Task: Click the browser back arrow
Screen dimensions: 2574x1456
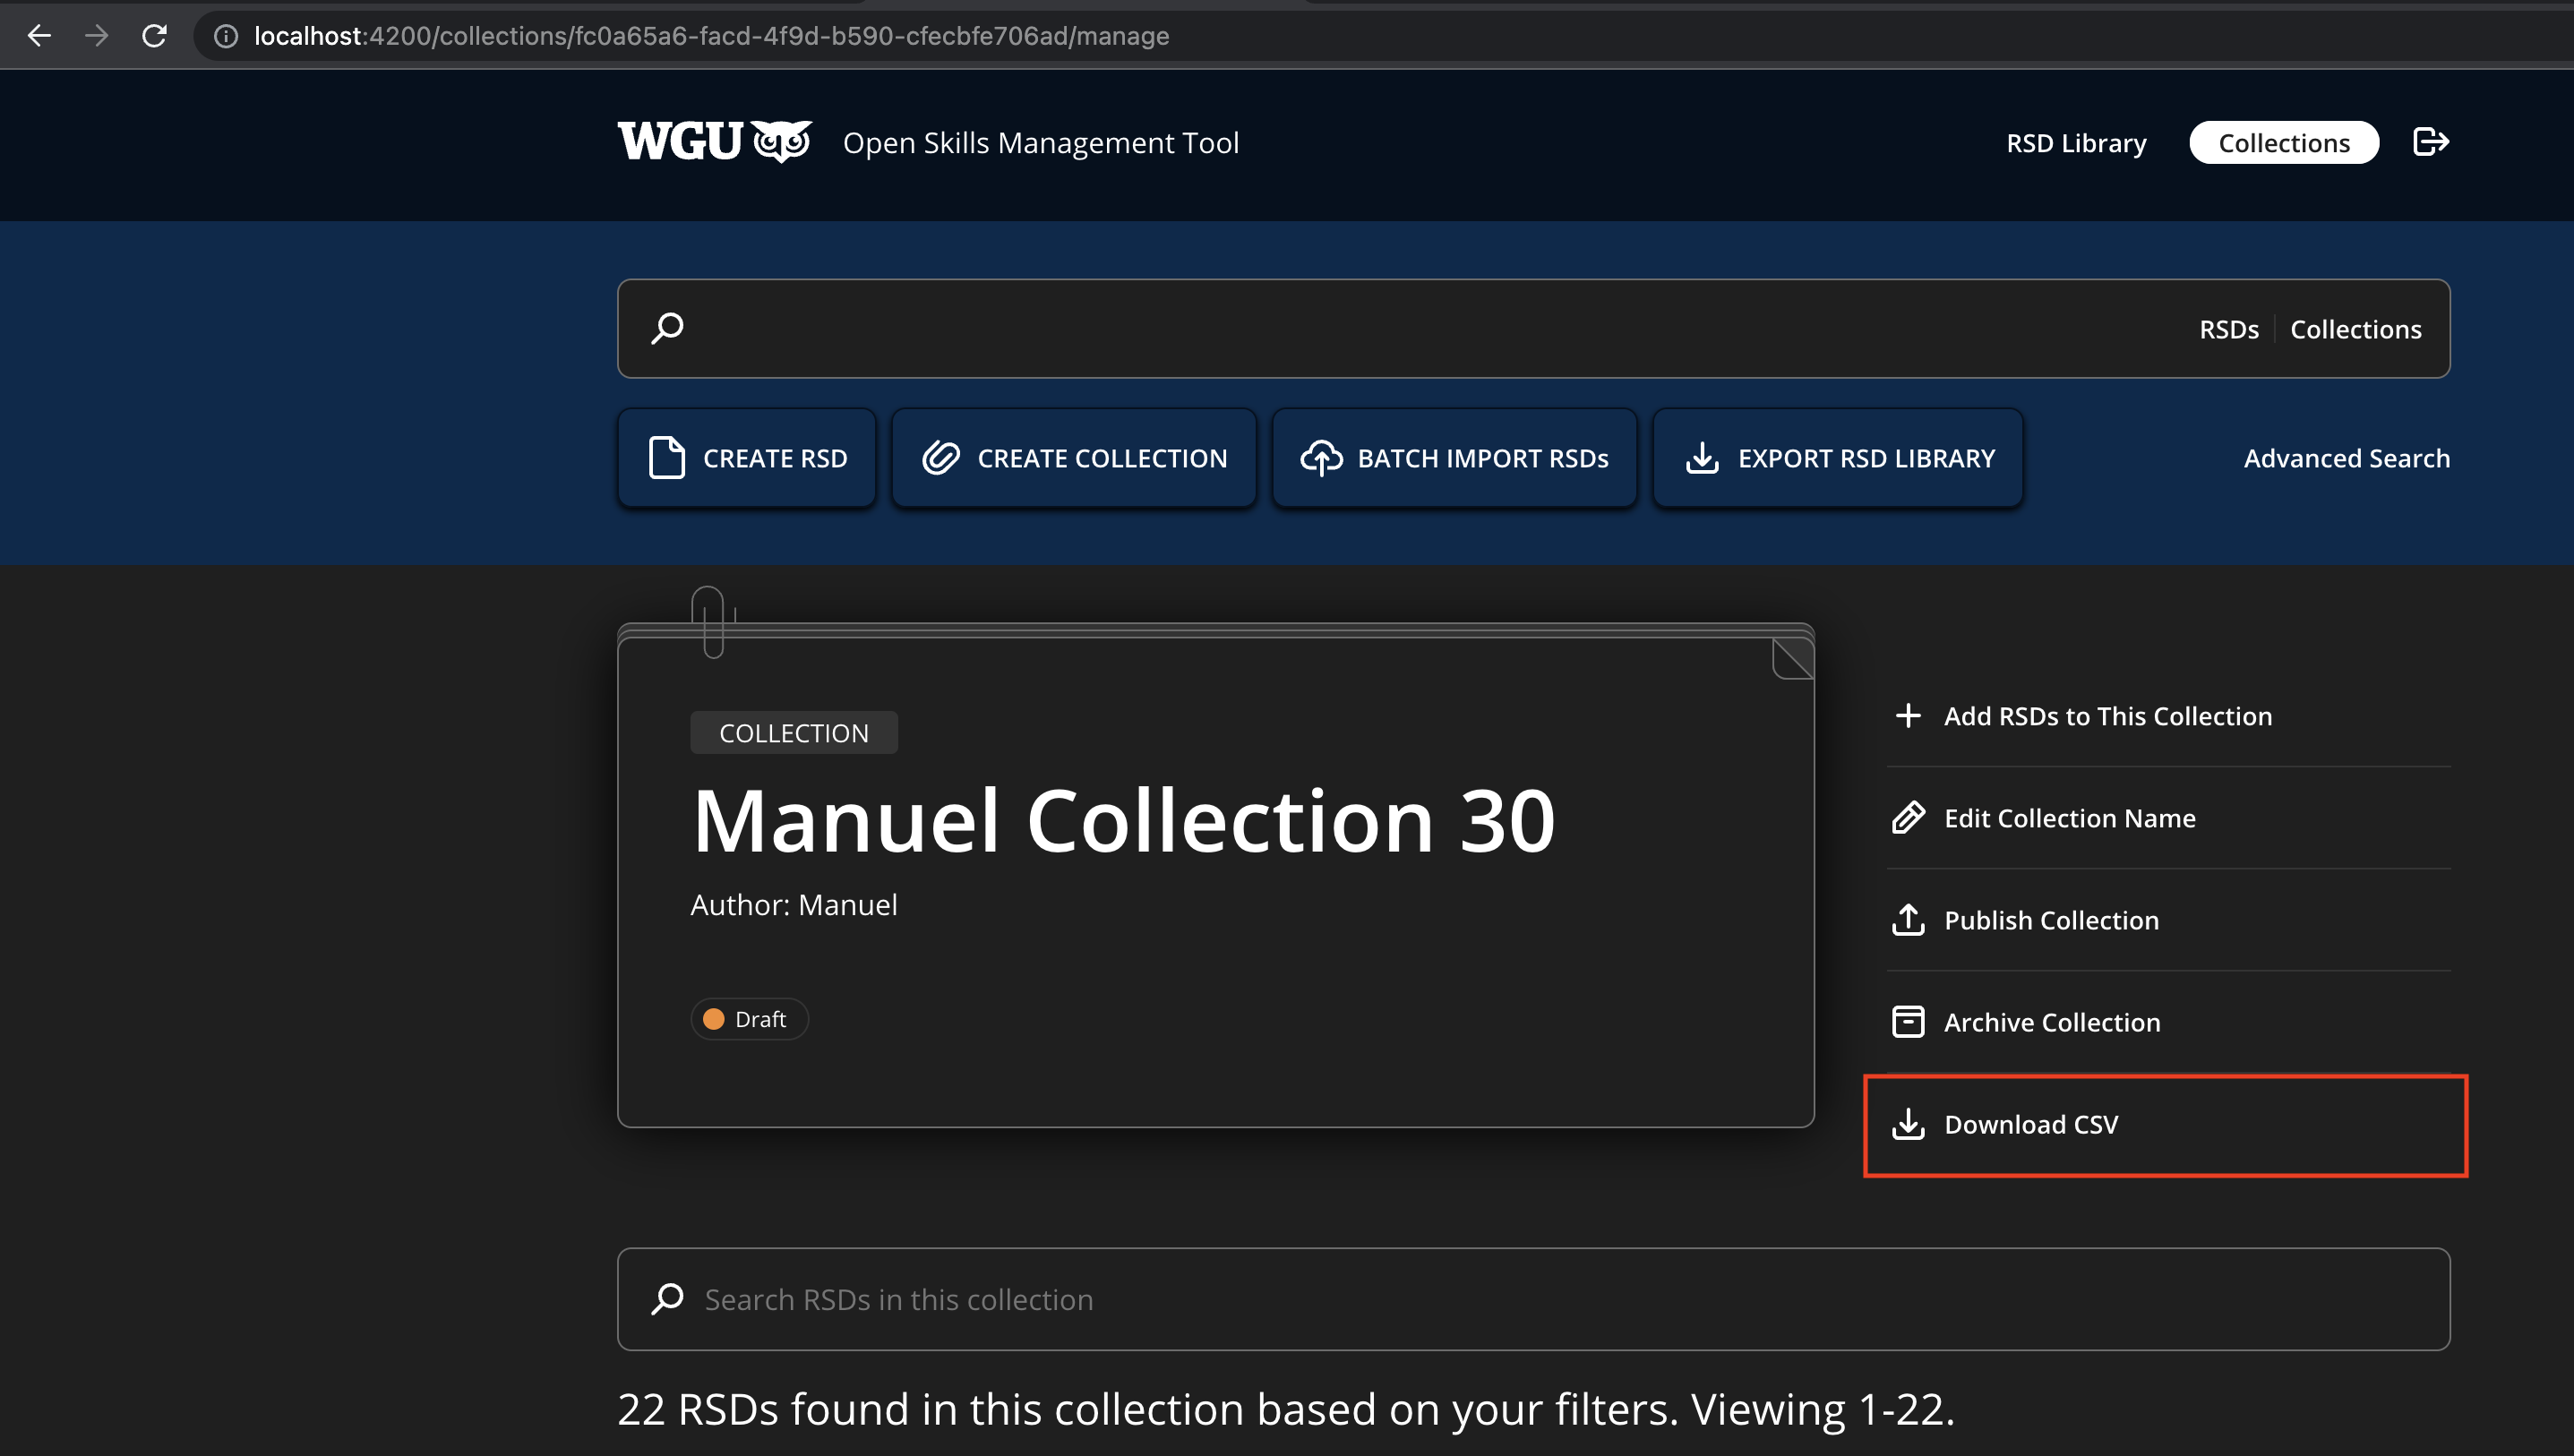Action: pyautogui.click(x=39, y=36)
